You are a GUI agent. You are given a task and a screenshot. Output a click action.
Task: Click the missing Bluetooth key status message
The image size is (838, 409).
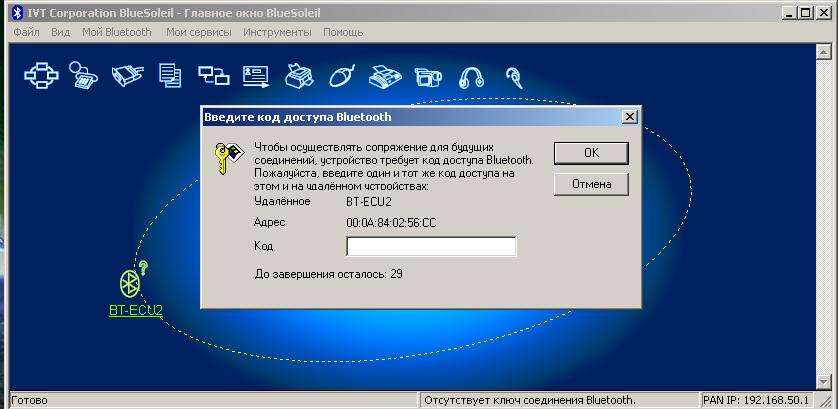530,400
